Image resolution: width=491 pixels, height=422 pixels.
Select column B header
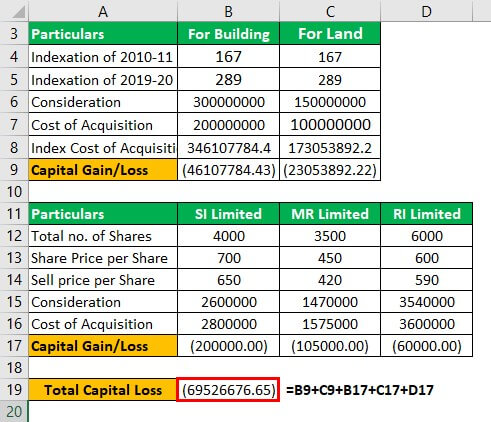coord(228,11)
